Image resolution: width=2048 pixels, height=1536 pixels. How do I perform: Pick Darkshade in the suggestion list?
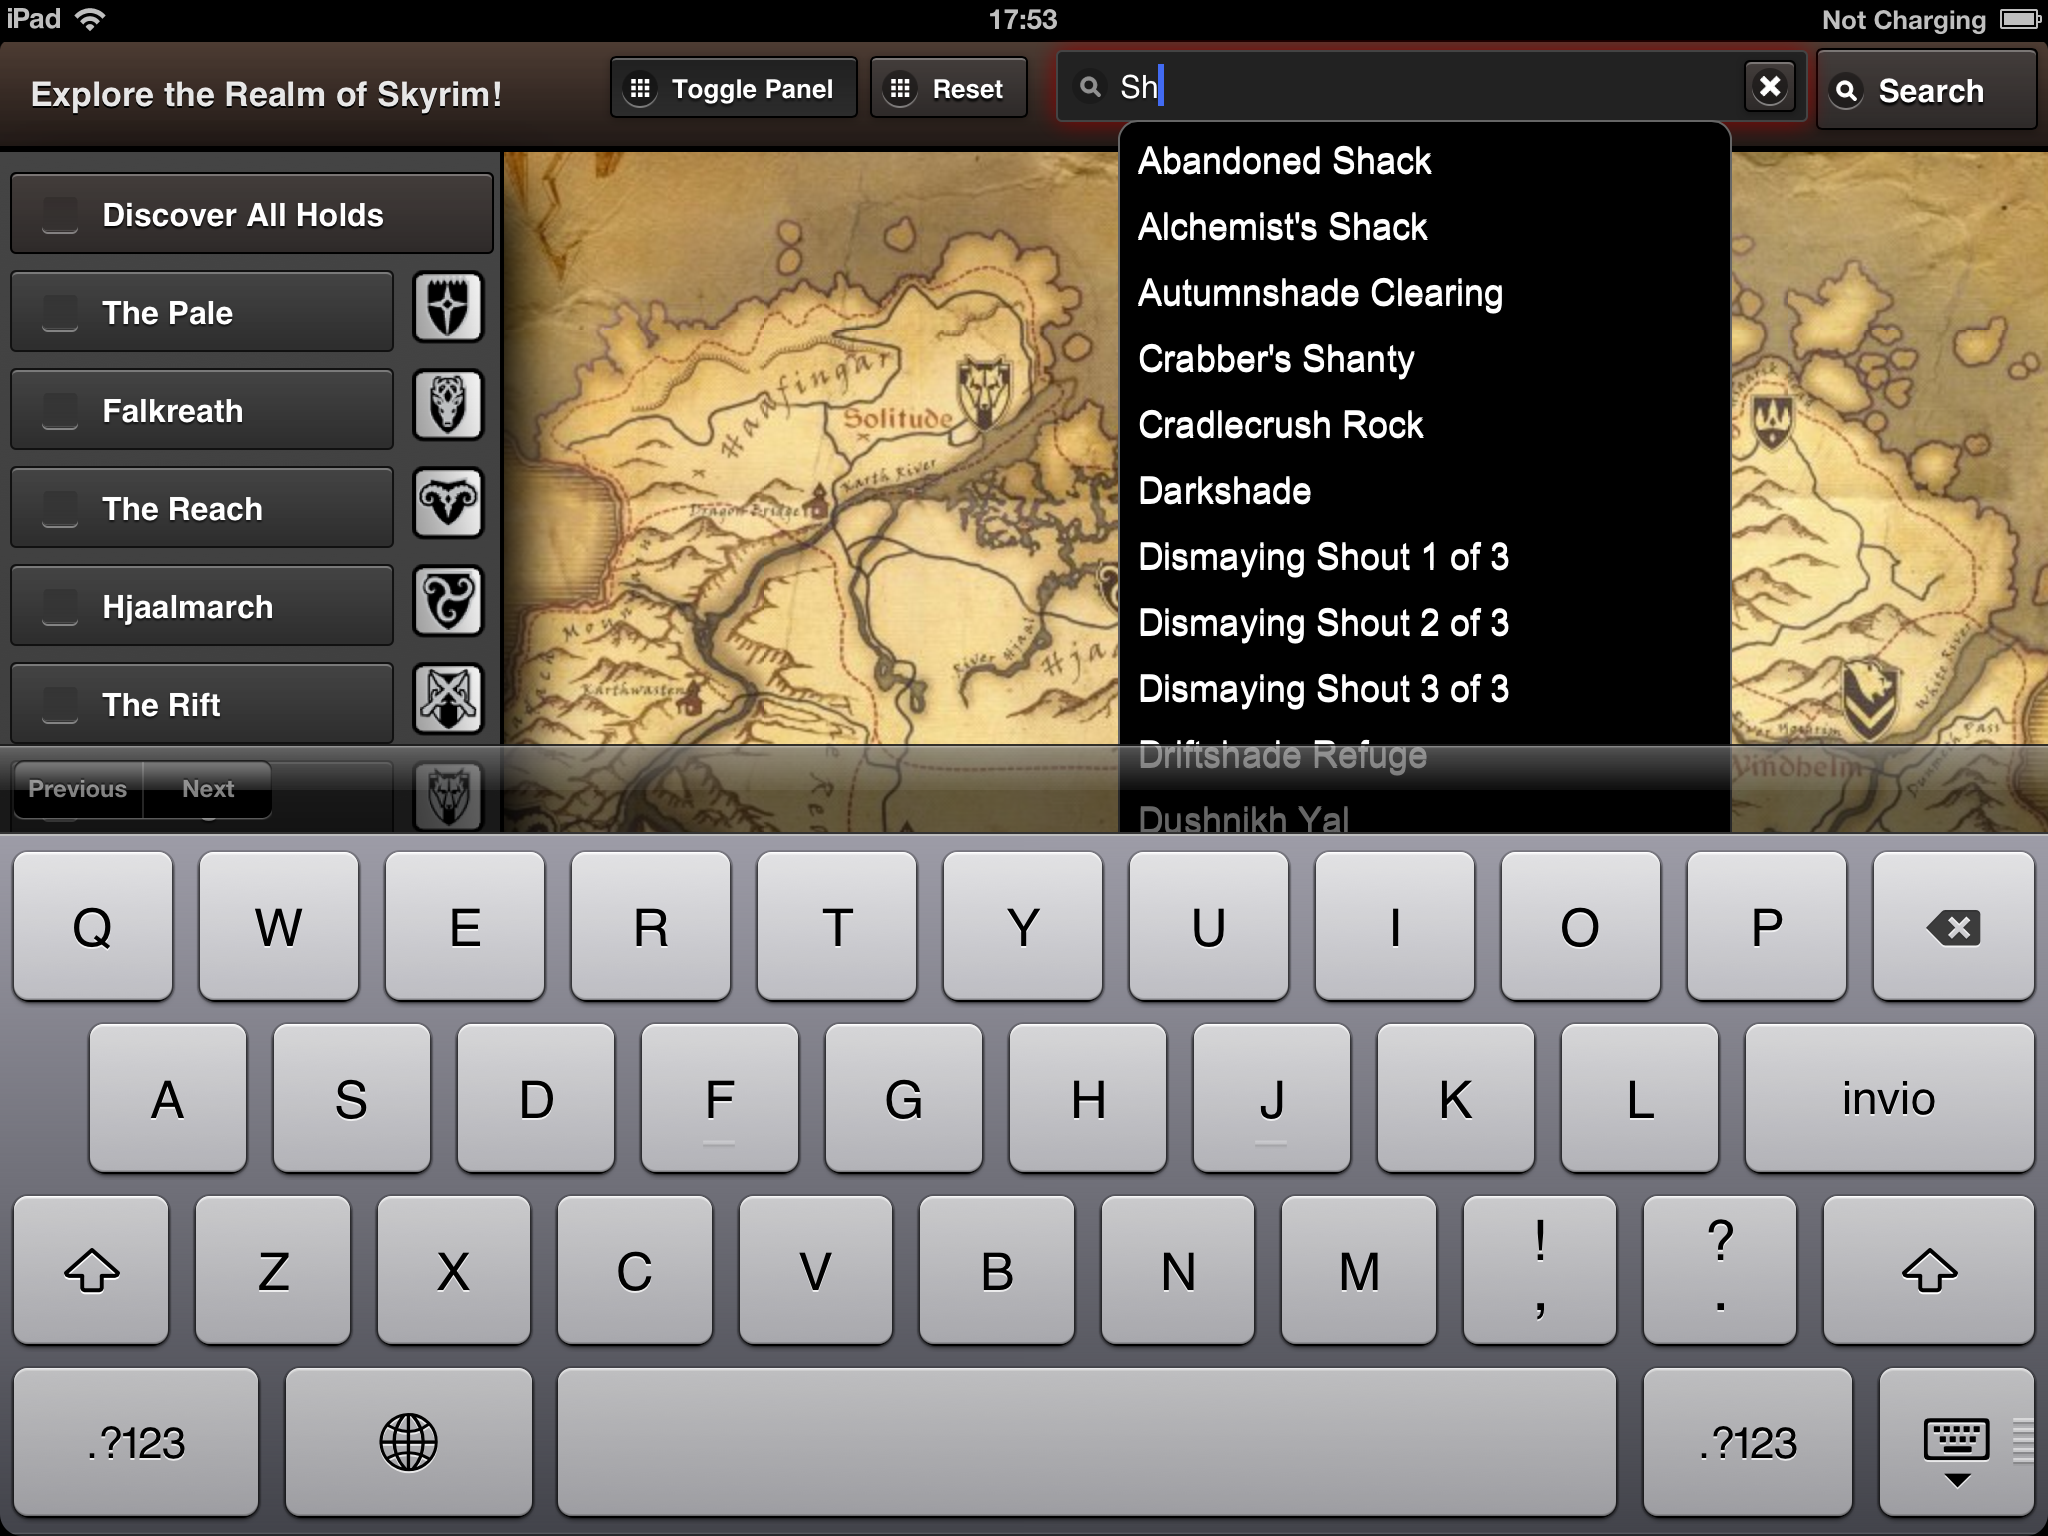(x=1424, y=491)
